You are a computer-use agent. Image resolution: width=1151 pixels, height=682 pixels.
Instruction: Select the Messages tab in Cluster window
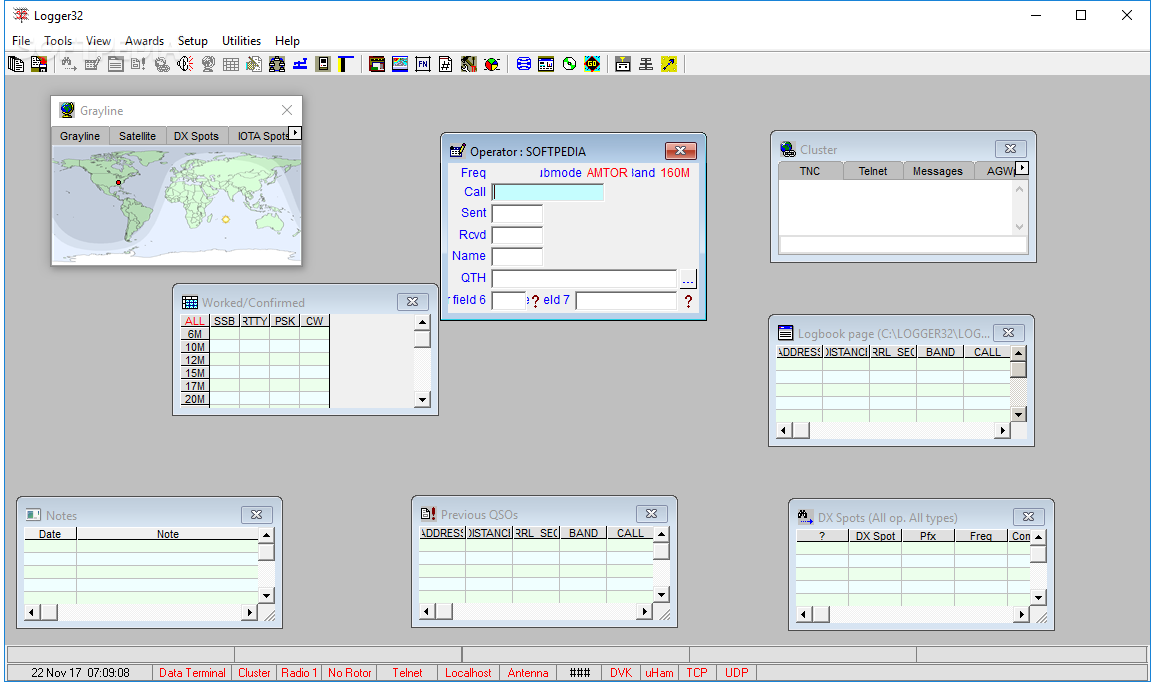point(937,171)
